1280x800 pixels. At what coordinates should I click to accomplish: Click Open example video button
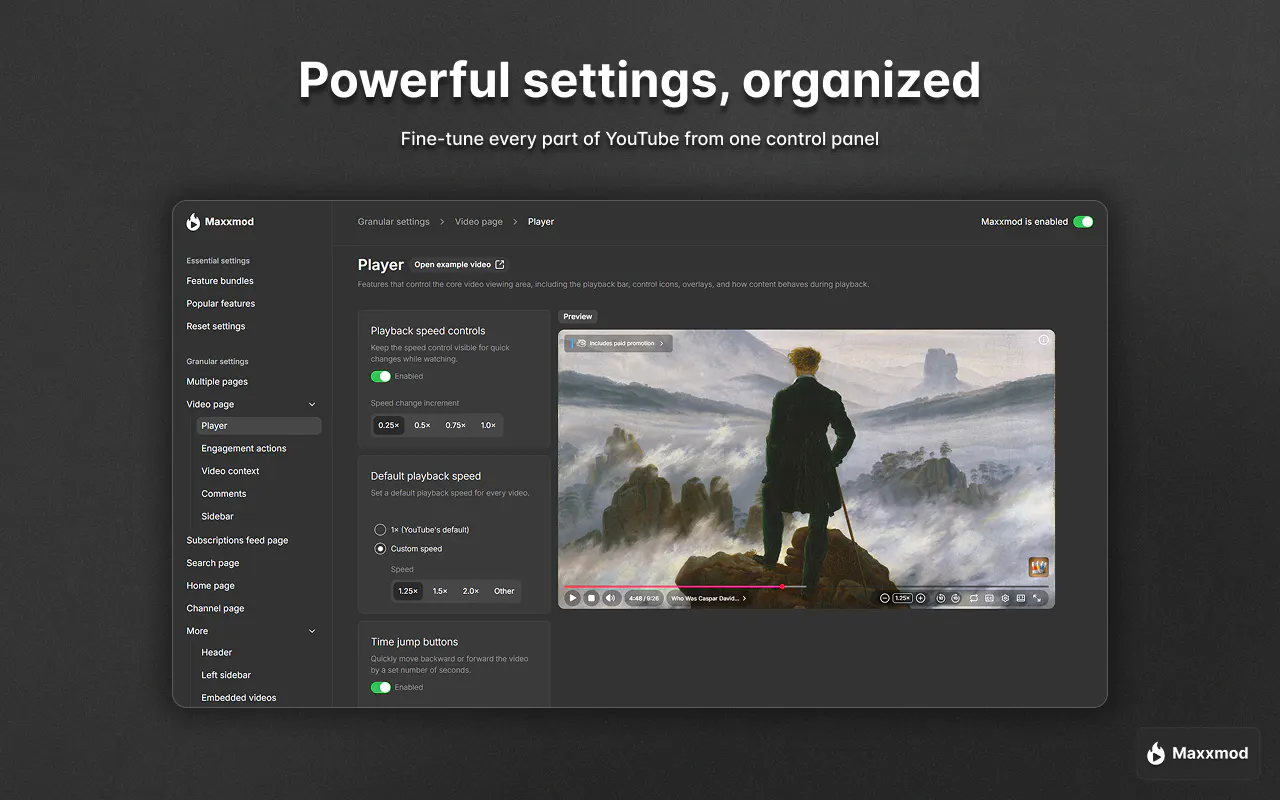click(459, 265)
